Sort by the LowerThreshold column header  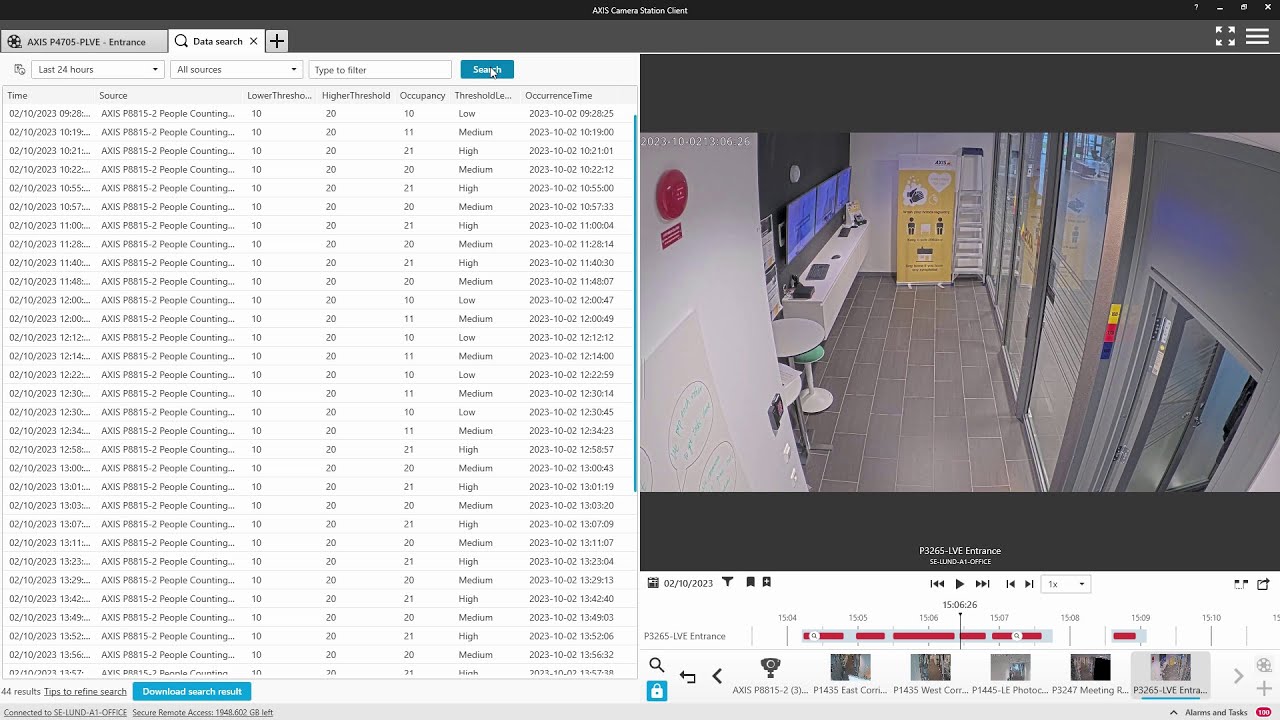tap(280, 95)
